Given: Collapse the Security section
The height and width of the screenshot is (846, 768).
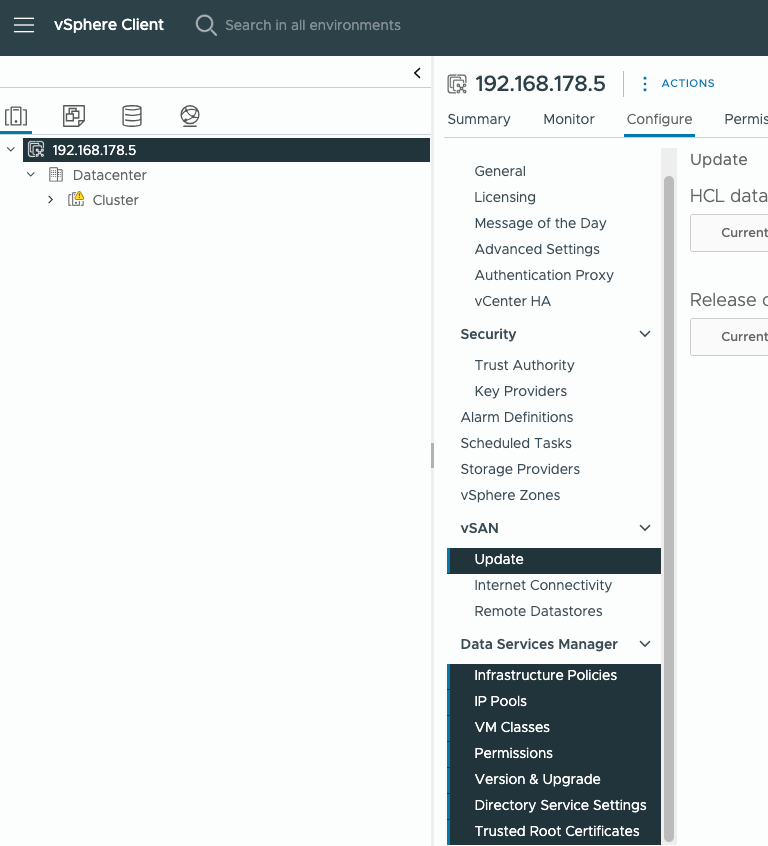Looking at the screenshot, I should click(x=644, y=334).
